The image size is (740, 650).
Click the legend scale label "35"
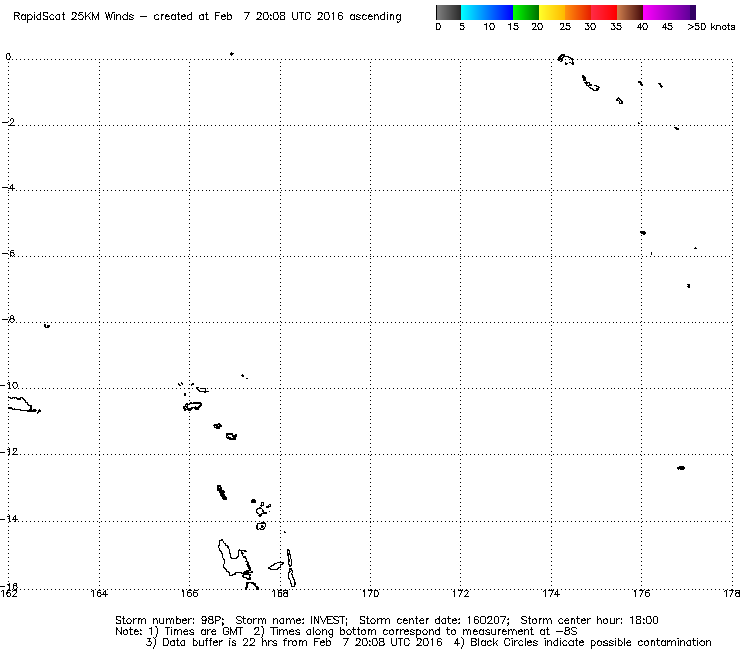(616, 27)
